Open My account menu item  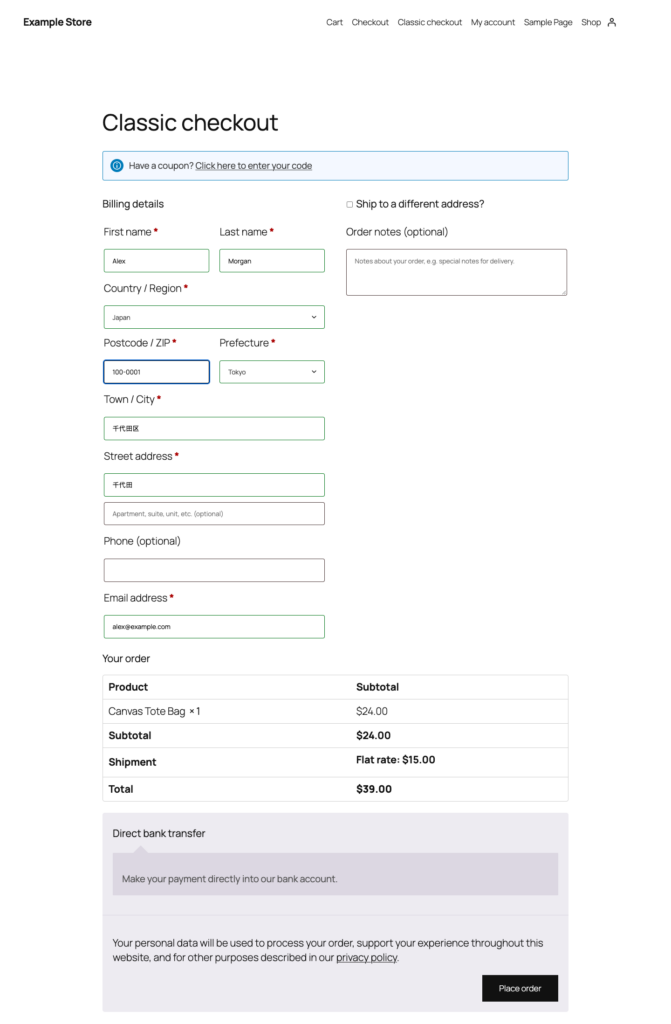point(493,22)
